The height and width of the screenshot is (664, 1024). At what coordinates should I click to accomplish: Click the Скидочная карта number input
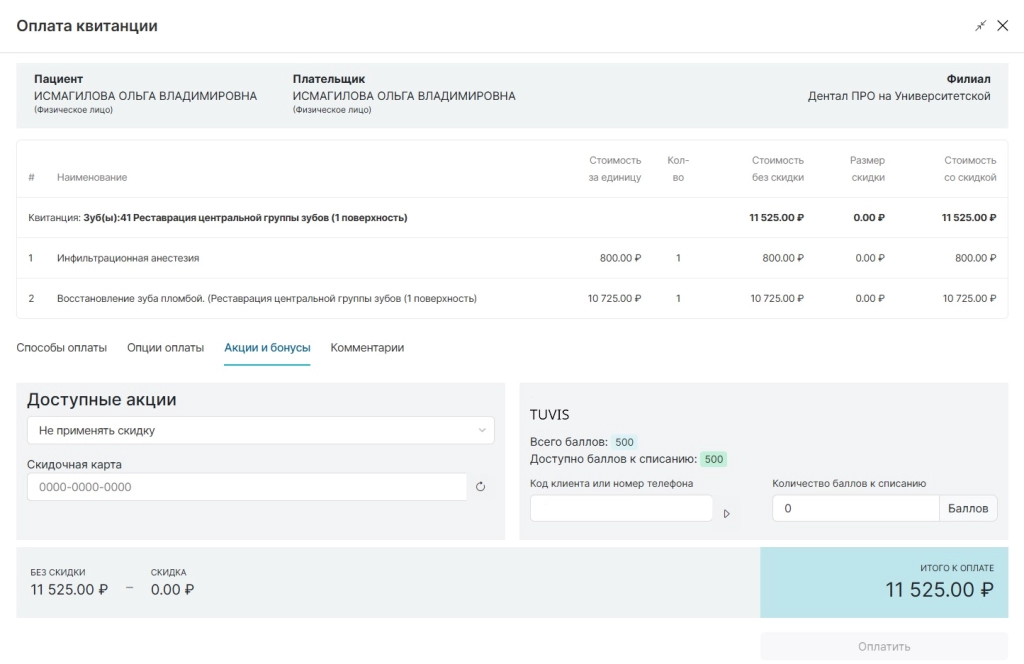[x=247, y=487]
